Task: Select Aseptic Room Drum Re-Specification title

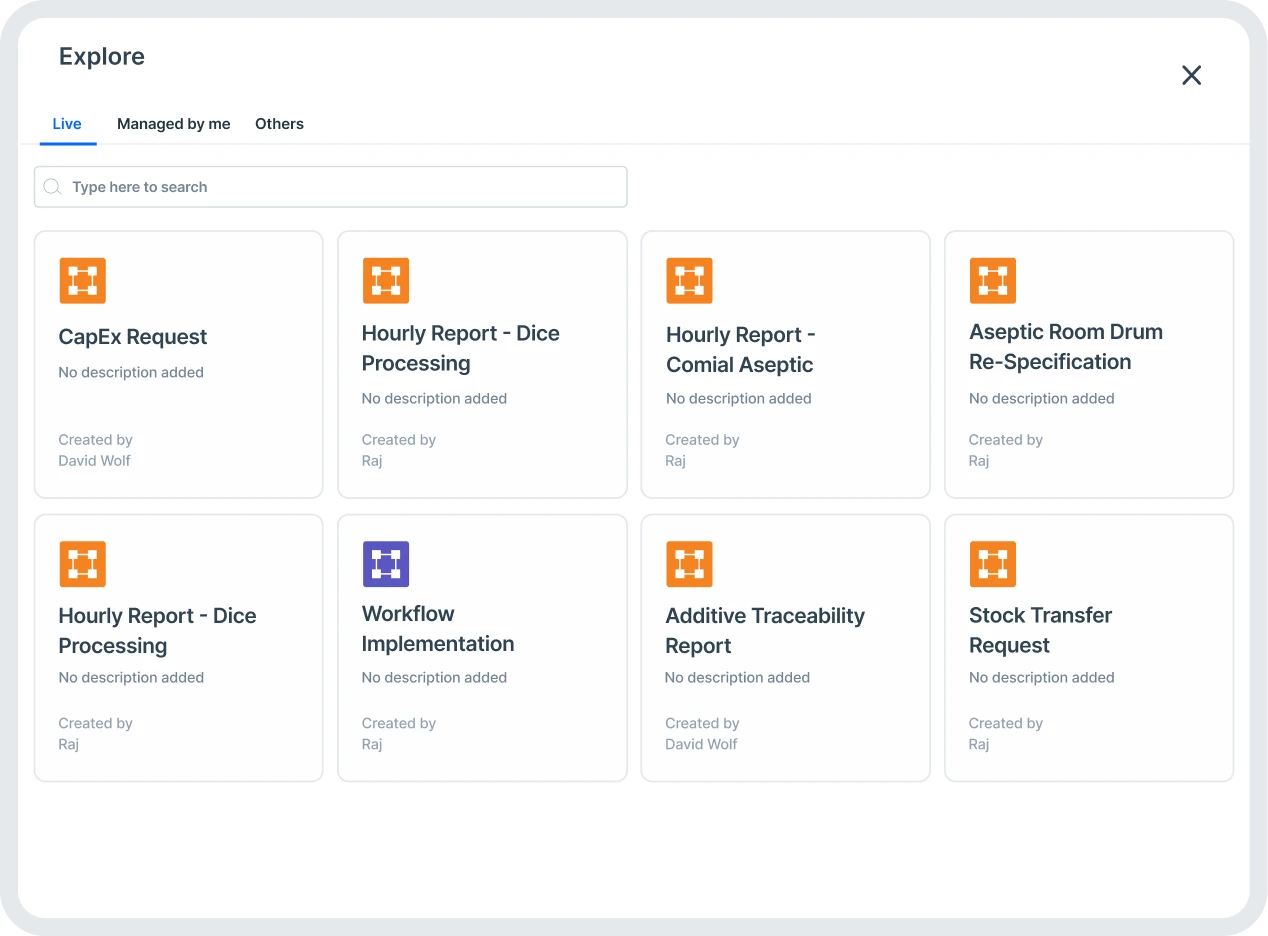Action: (1066, 347)
